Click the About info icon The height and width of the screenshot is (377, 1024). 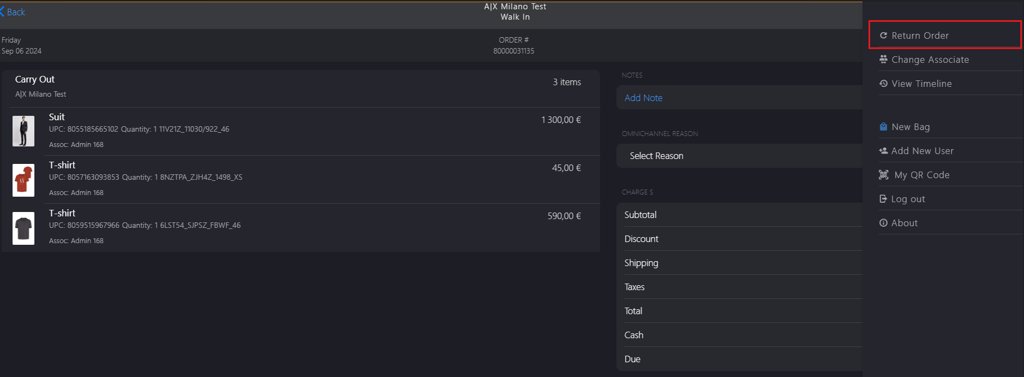tap(884, 223)
